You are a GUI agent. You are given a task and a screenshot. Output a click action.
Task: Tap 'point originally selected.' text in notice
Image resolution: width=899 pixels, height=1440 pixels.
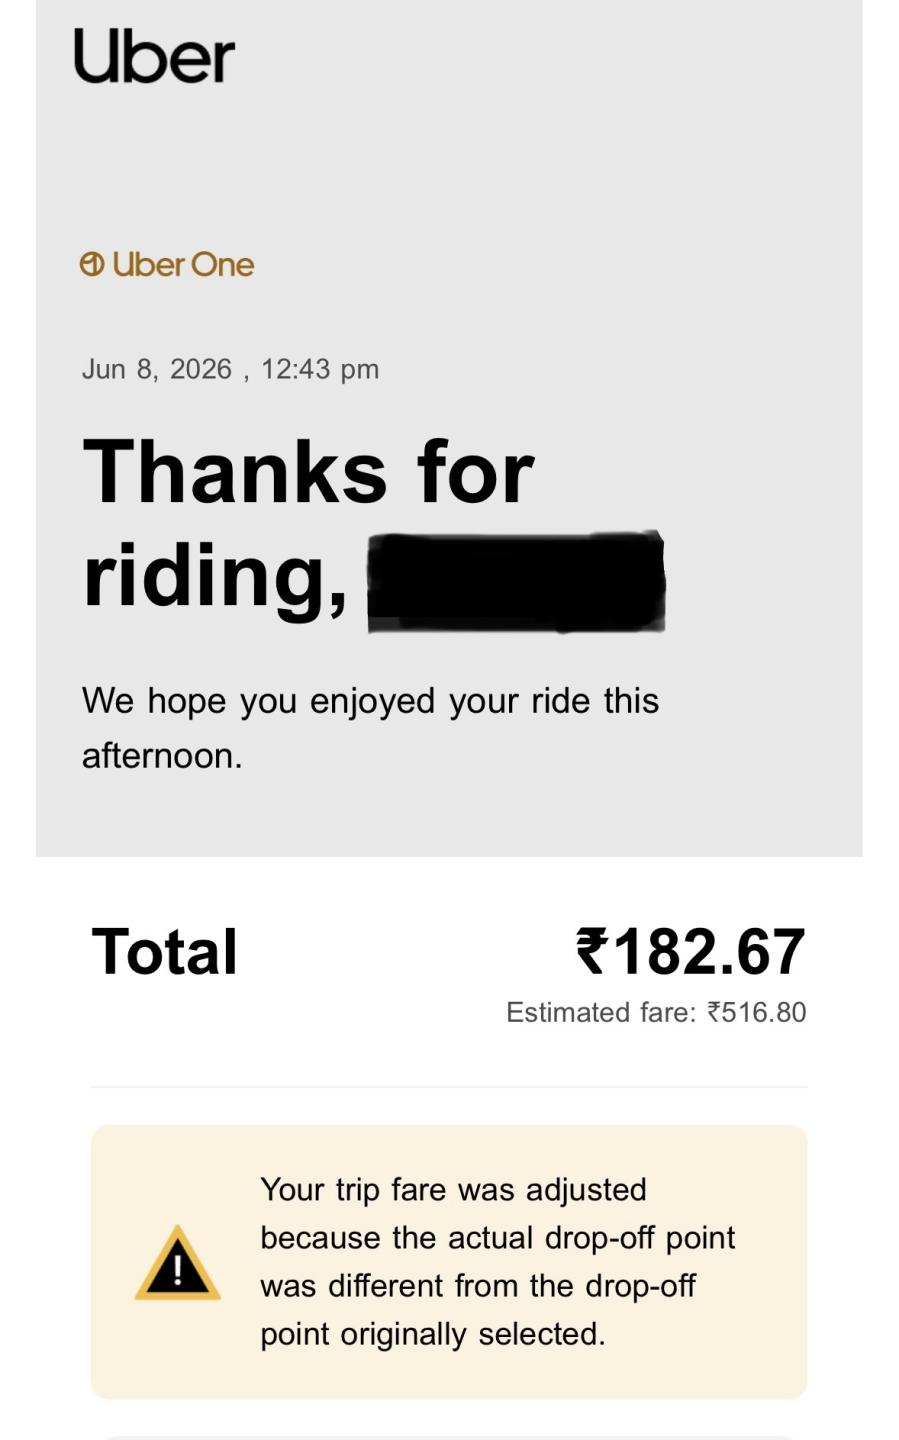click(x=433, y=1334)
